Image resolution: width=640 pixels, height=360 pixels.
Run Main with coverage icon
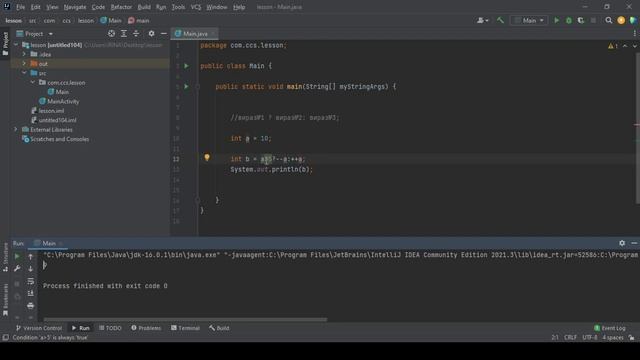point(580,20)
